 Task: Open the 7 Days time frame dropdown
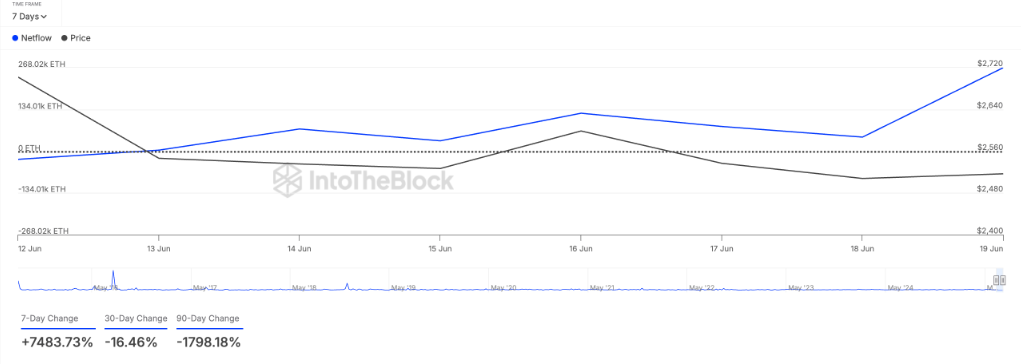pos(29,16)
